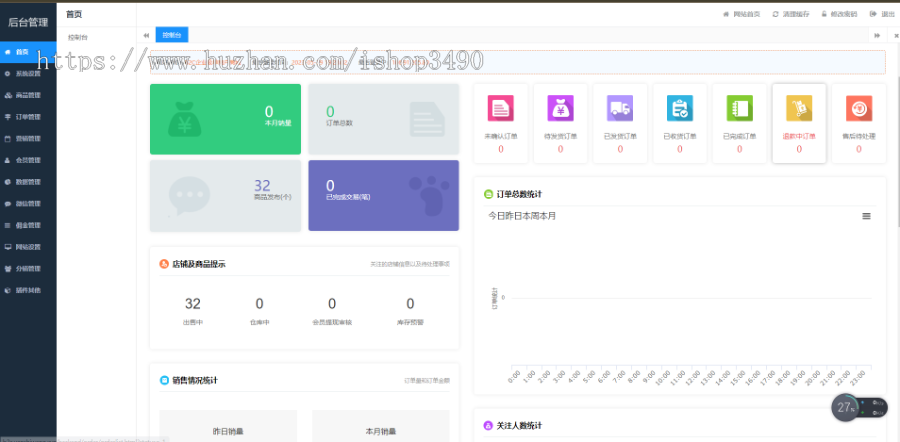The height and width of the screenshot is (442, 900).
Task: Click the blue 销售情况统计 heading icon
Action: pyautogui.click(x=164, y=381)
